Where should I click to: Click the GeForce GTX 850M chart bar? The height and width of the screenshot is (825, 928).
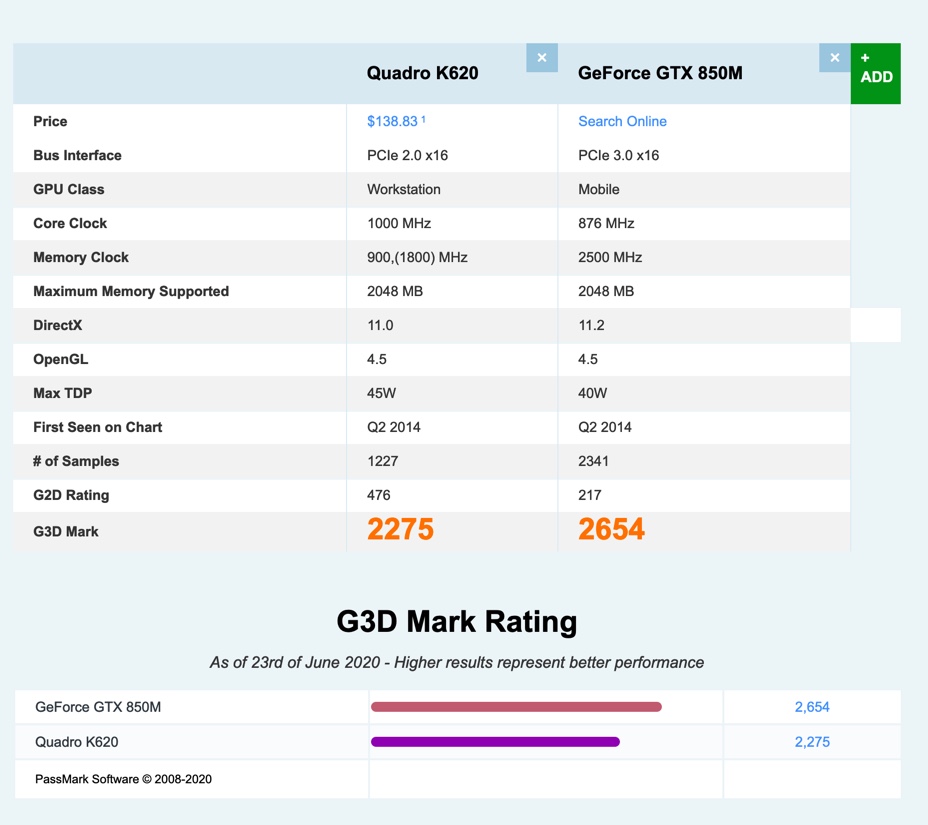point(516,707)
